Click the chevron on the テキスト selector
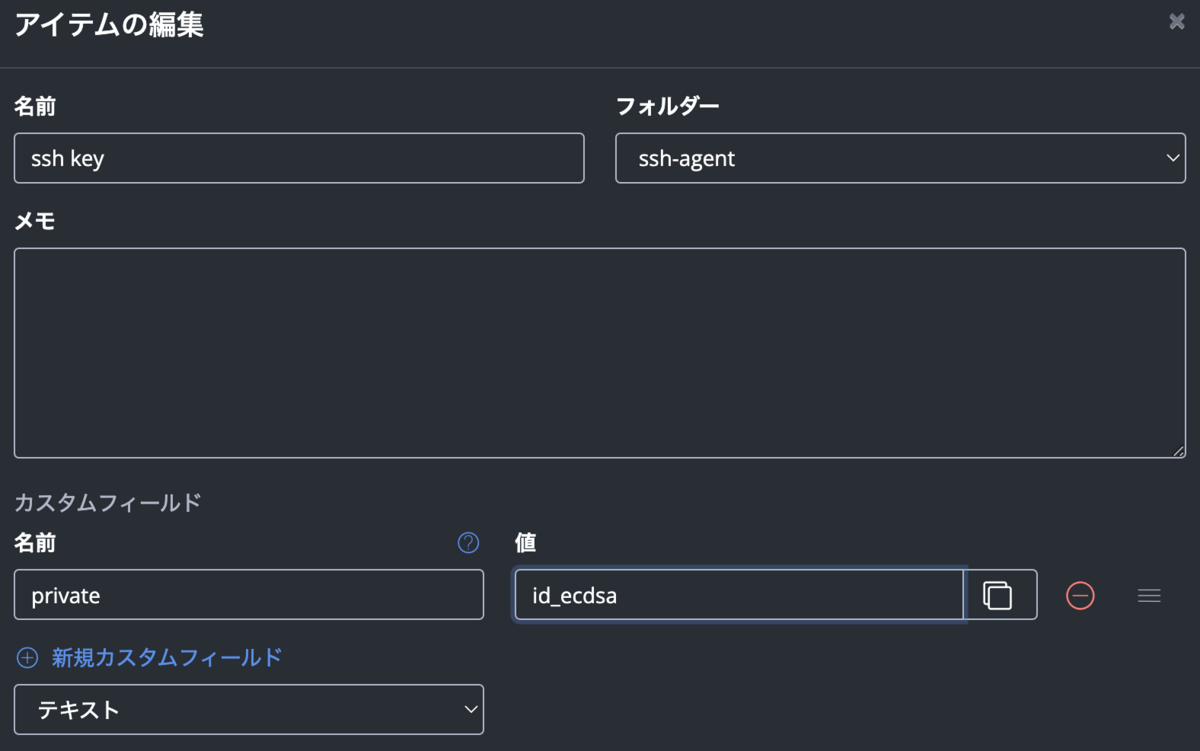 471,710
